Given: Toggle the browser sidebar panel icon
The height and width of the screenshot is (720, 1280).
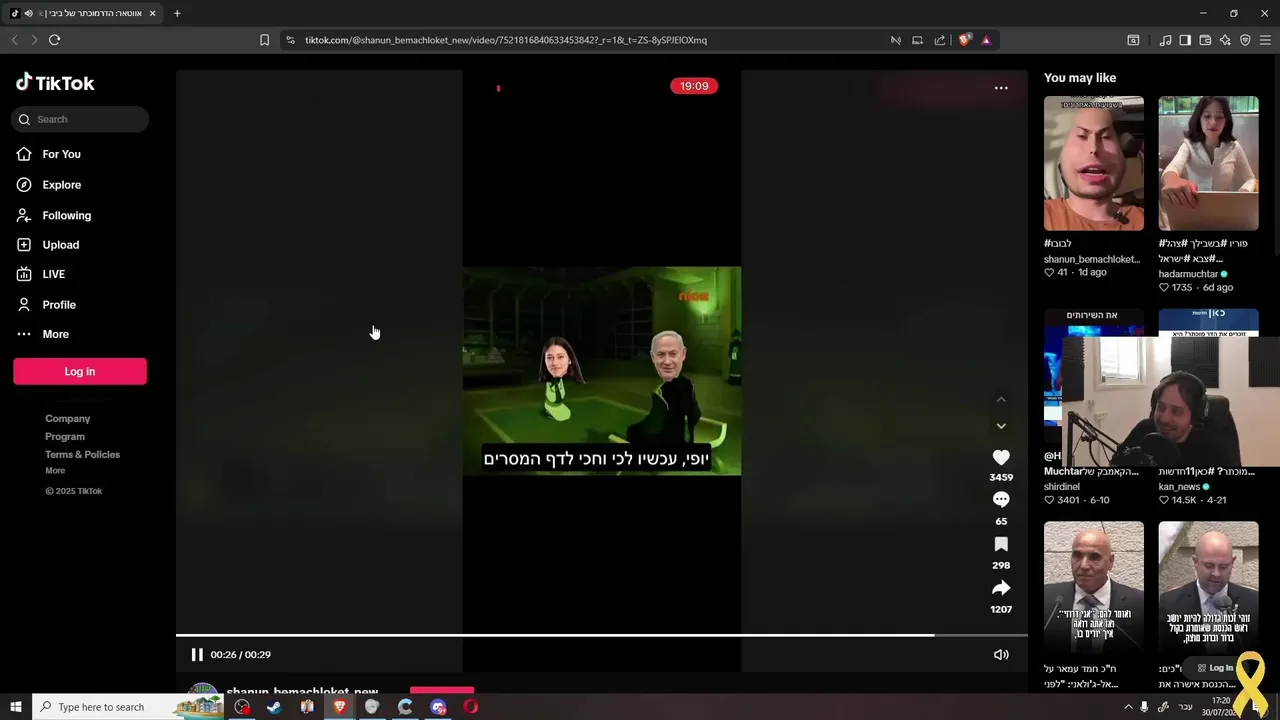Looking at the screenshot, I should click(1185, 40).
